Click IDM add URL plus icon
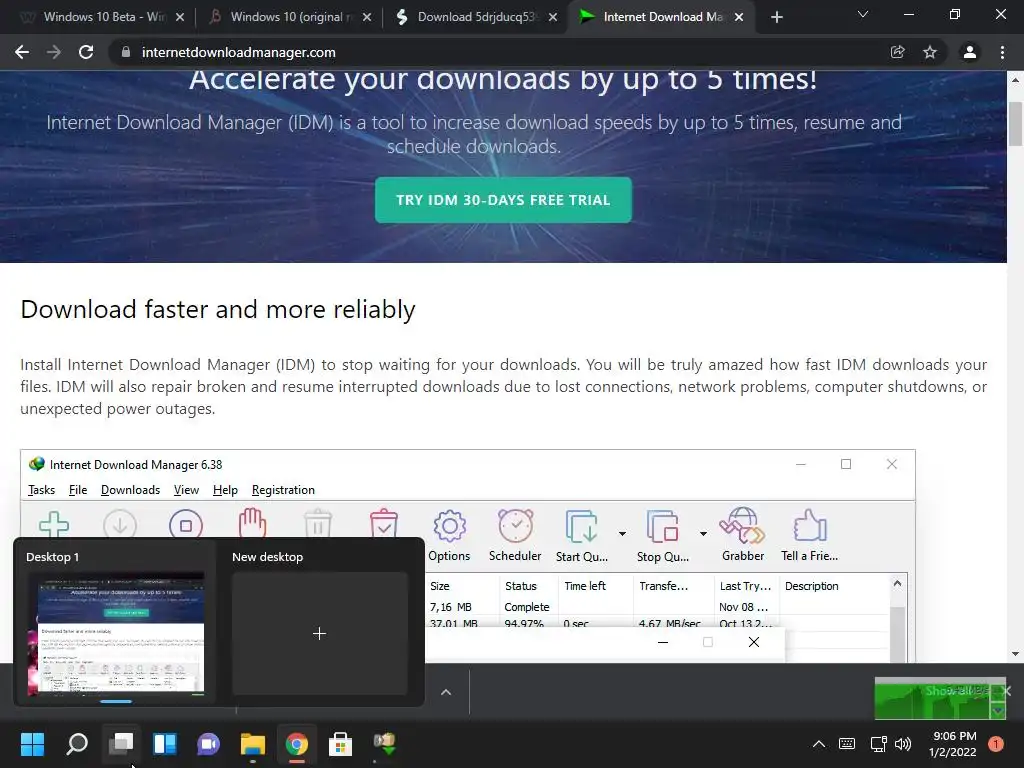This screenshot has height=768, width=1024. pyautogui.click(x=54, y=524)
